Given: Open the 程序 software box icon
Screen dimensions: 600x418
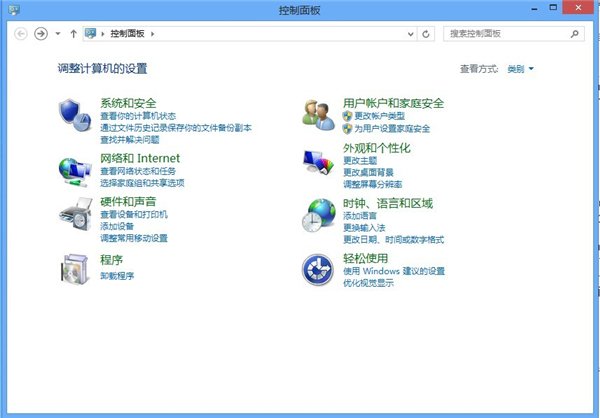Looking at the screenshot, I should tap(75, 270).
